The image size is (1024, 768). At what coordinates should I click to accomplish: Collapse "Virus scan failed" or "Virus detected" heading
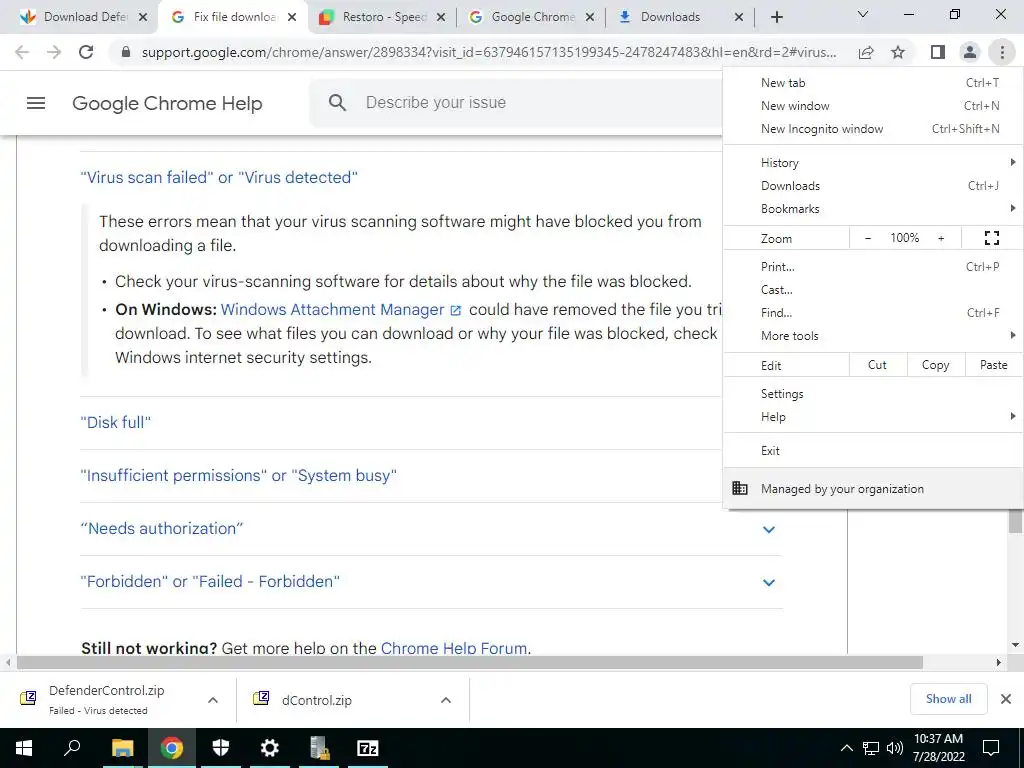219,178
